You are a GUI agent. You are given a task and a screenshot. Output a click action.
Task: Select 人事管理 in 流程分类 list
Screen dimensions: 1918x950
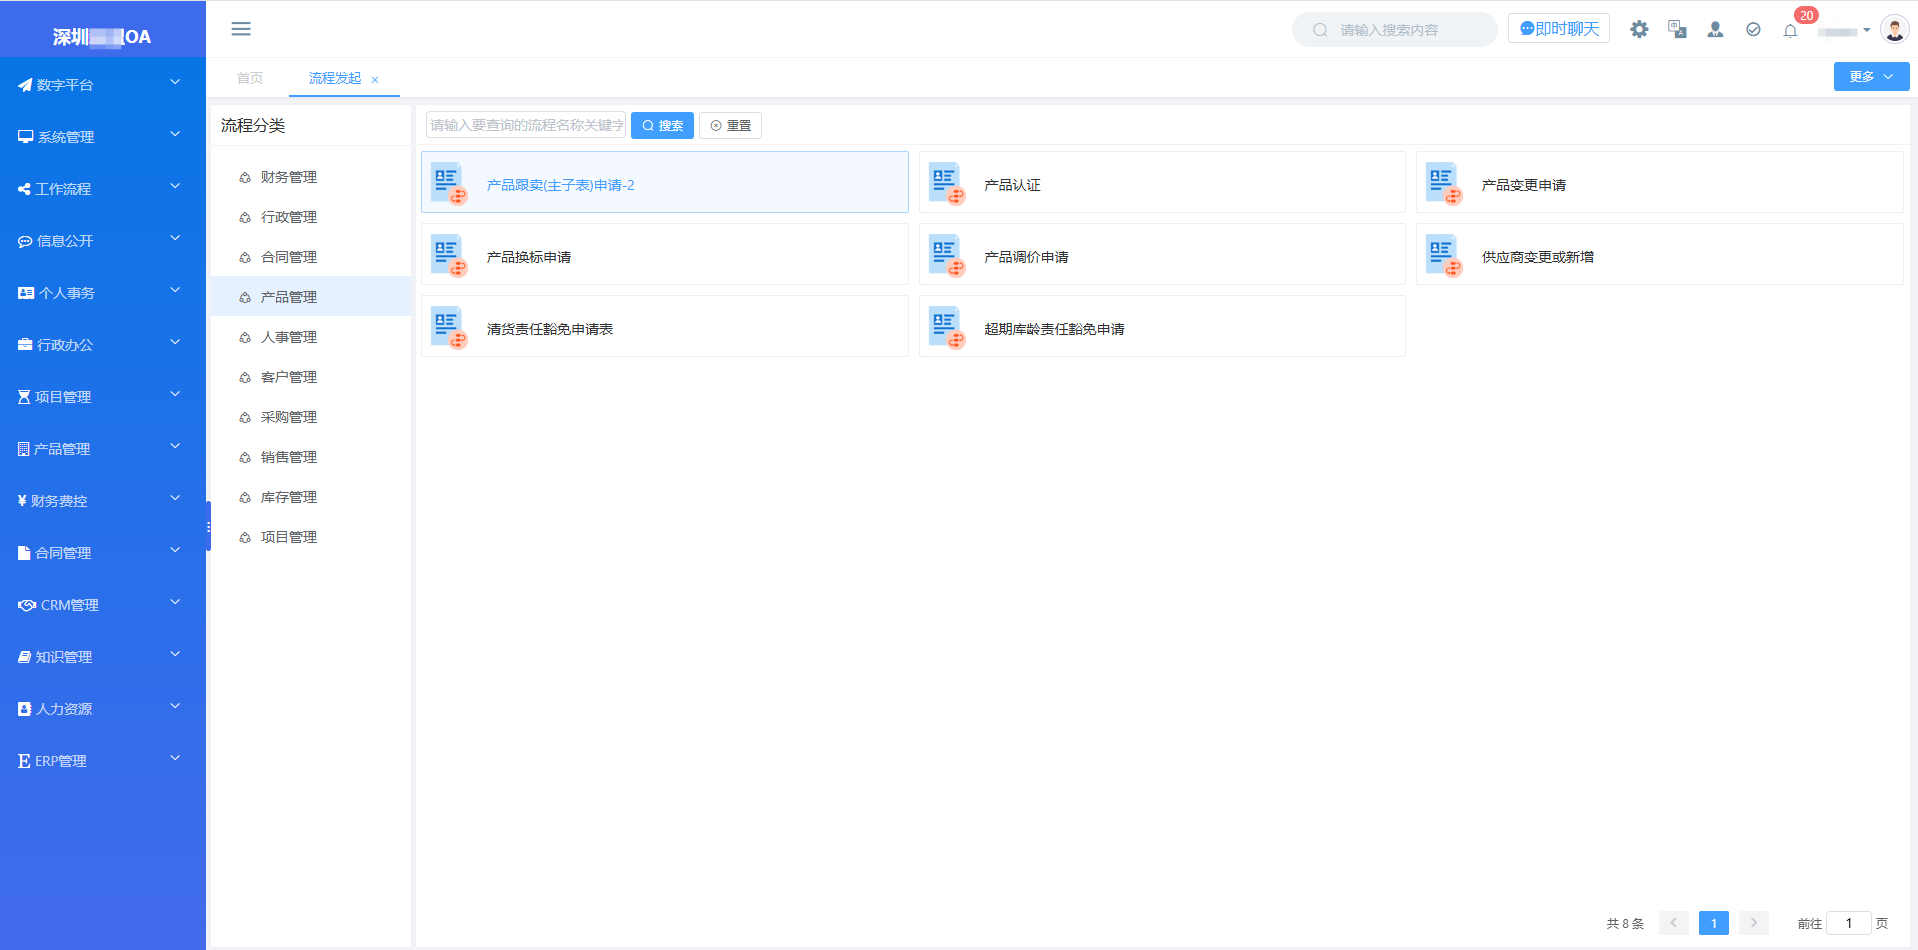(311, 337)
